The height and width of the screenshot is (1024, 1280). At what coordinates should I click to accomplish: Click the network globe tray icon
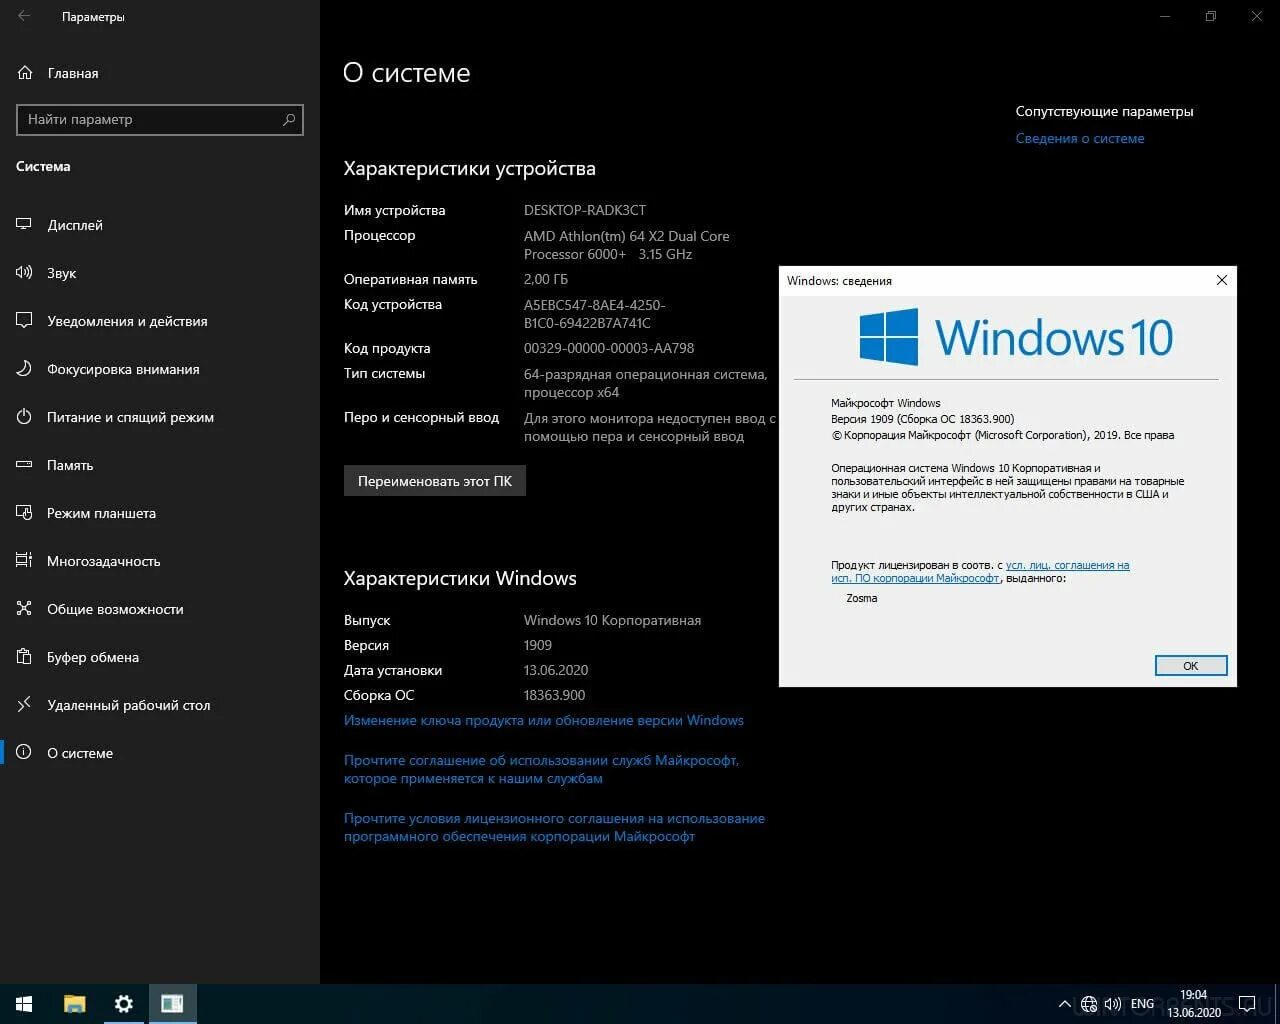tap(1089, 1004)
